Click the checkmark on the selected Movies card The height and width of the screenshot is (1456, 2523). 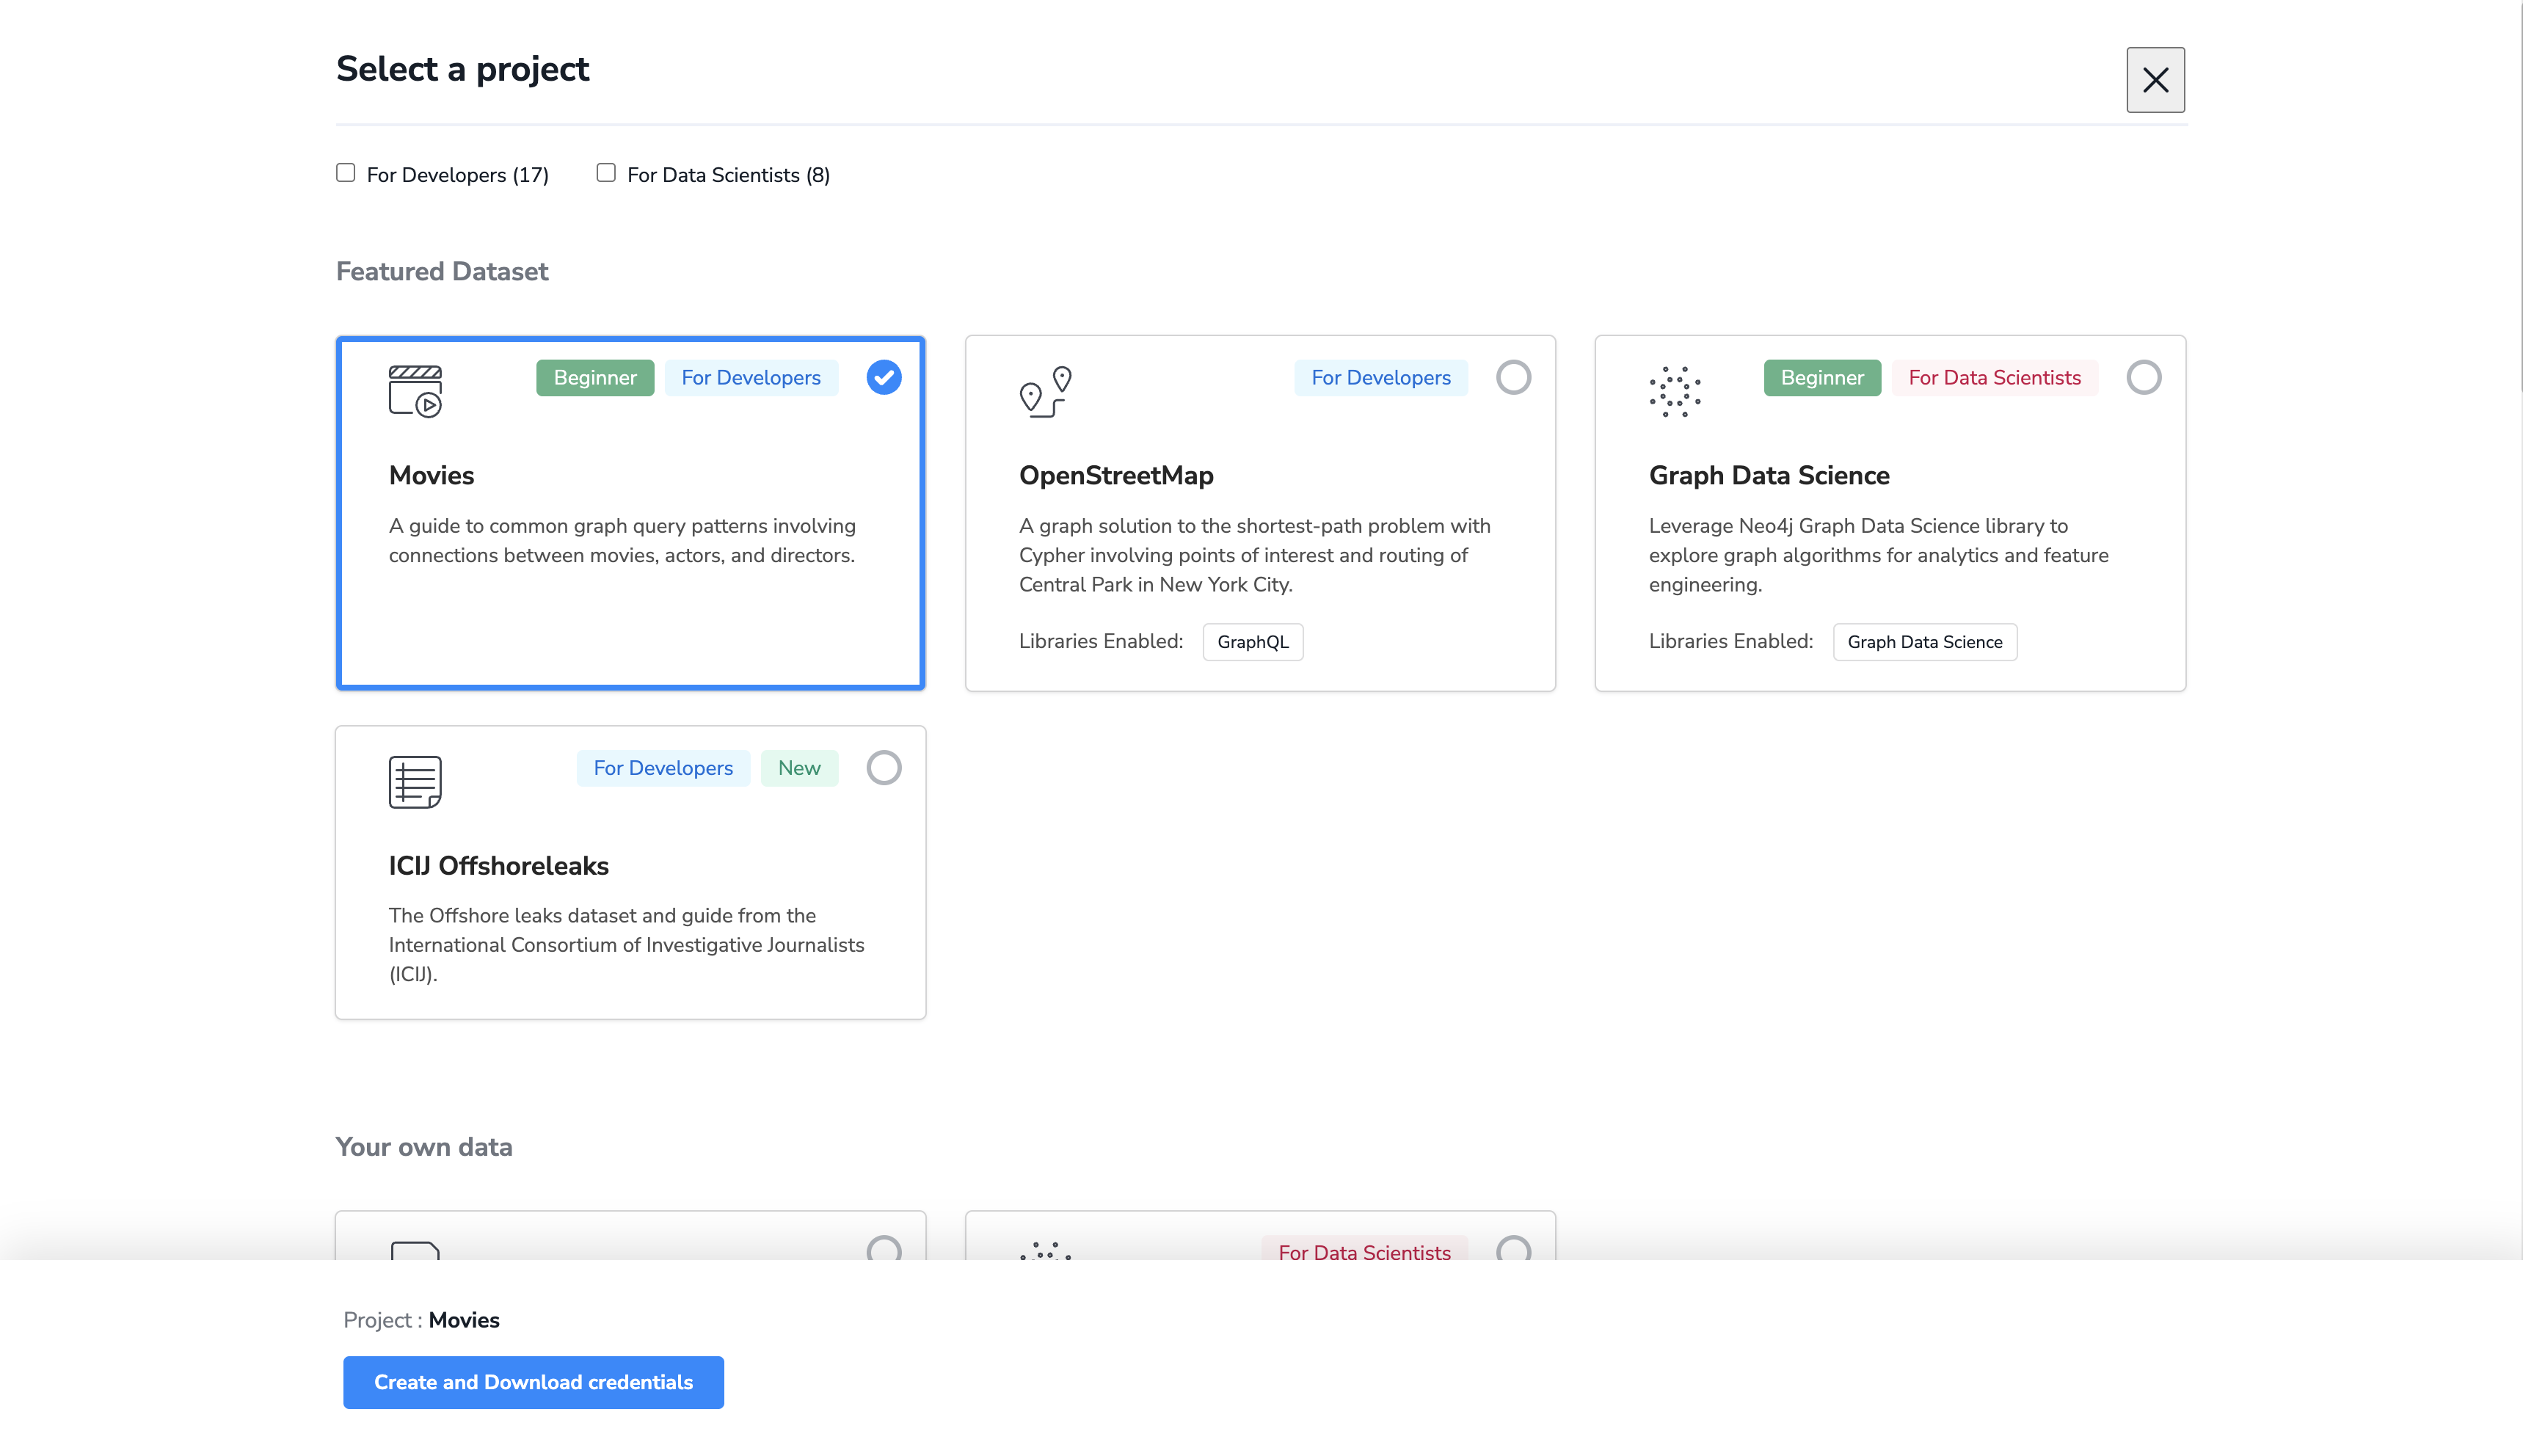point(883,377)
